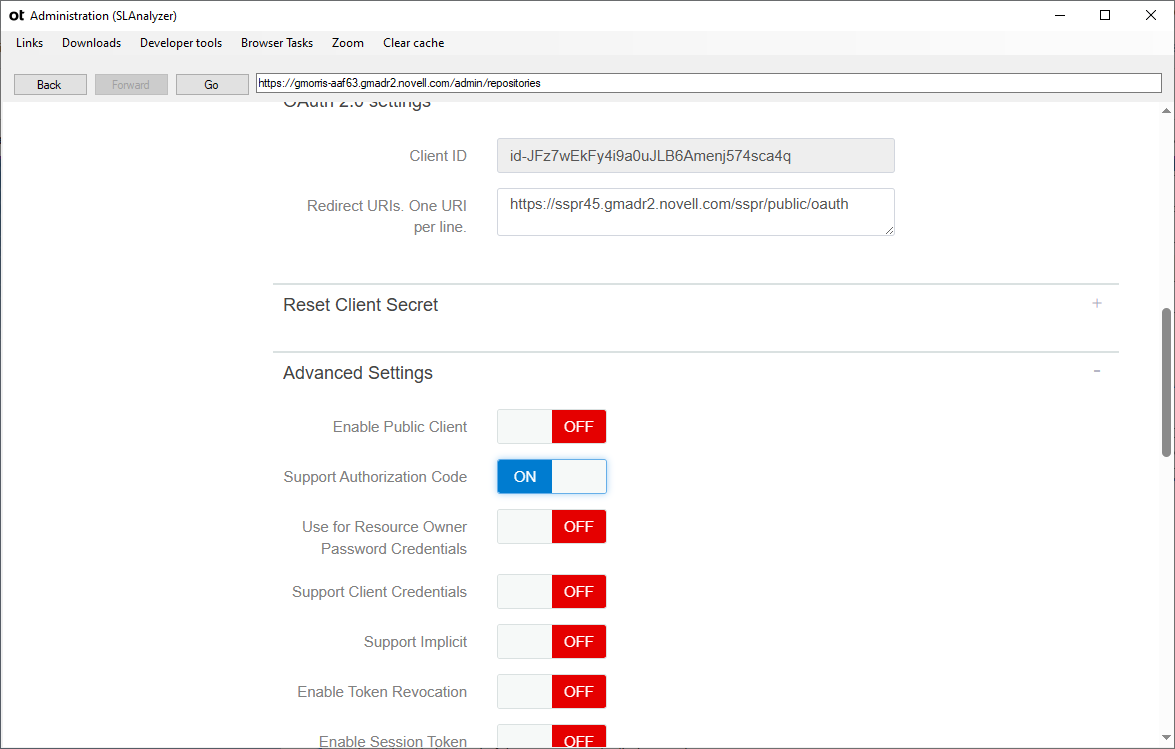
Task: Disable Support Authorization Code
Action: pyautogui.click(x=551, y=476)
